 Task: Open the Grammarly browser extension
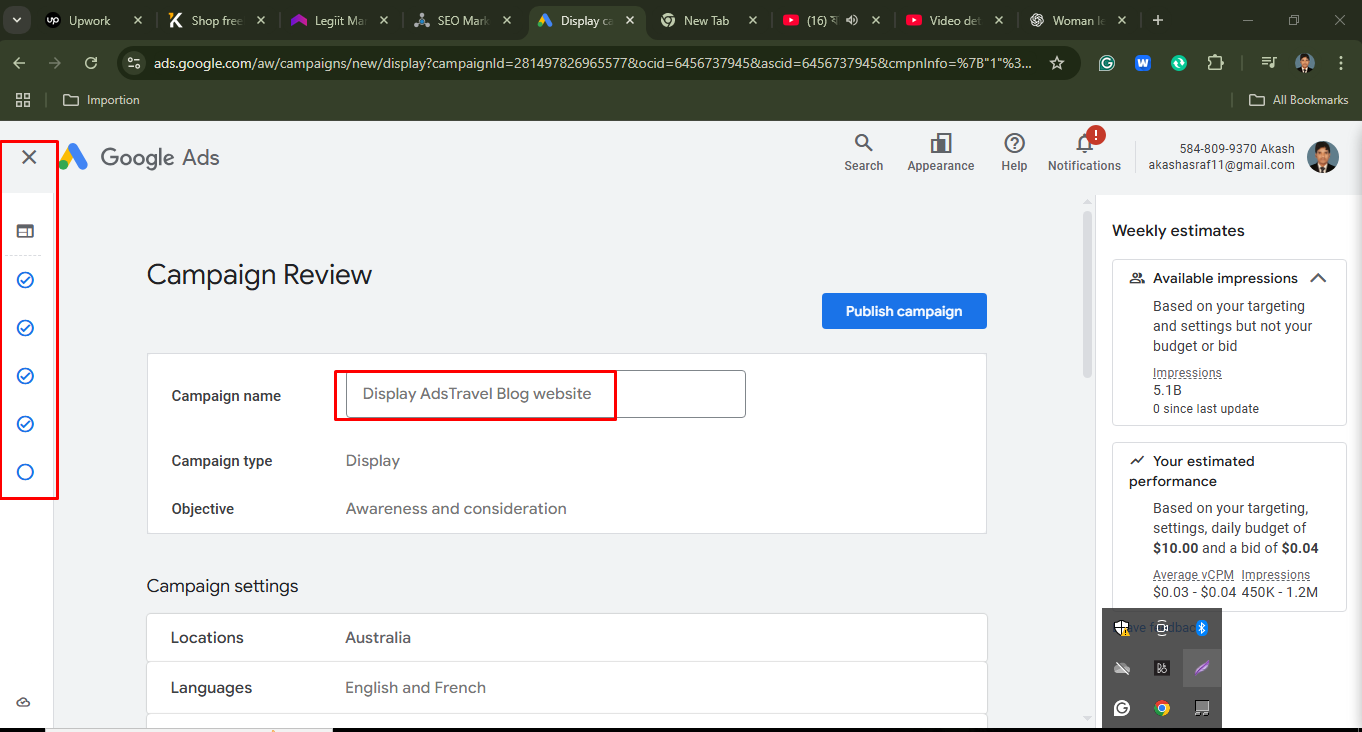pos(1106,62)
